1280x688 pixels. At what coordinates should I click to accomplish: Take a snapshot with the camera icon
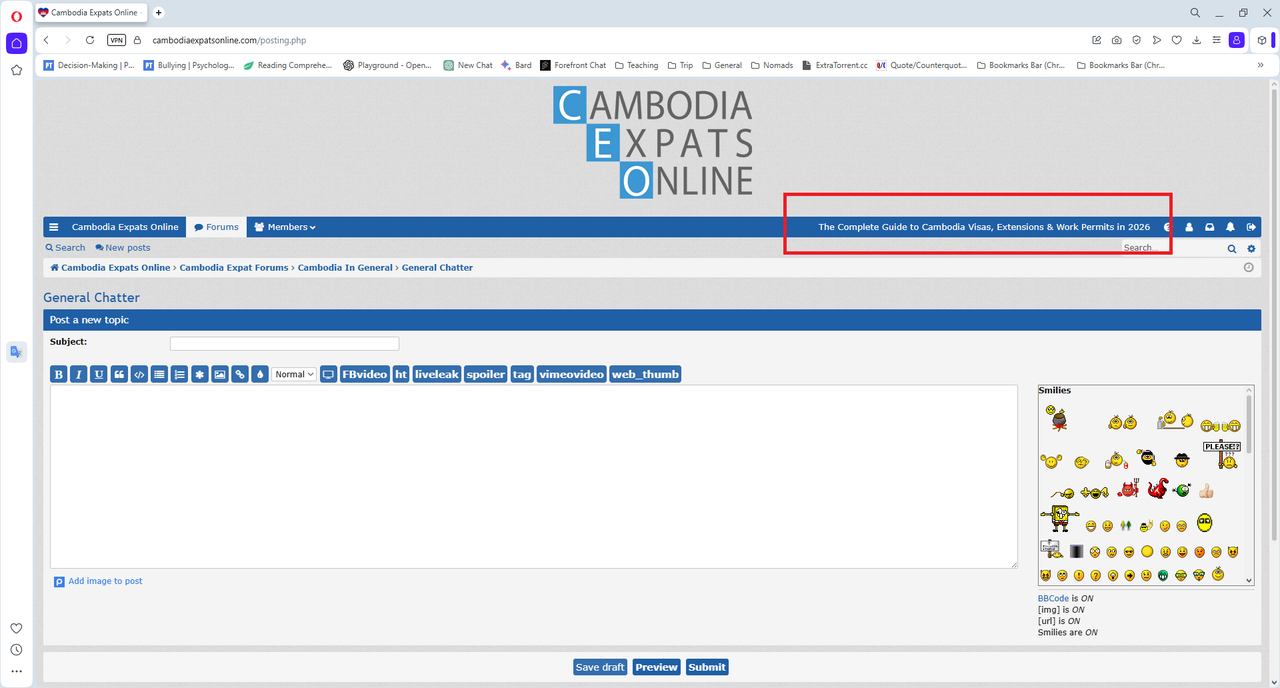coord(1116,40)
